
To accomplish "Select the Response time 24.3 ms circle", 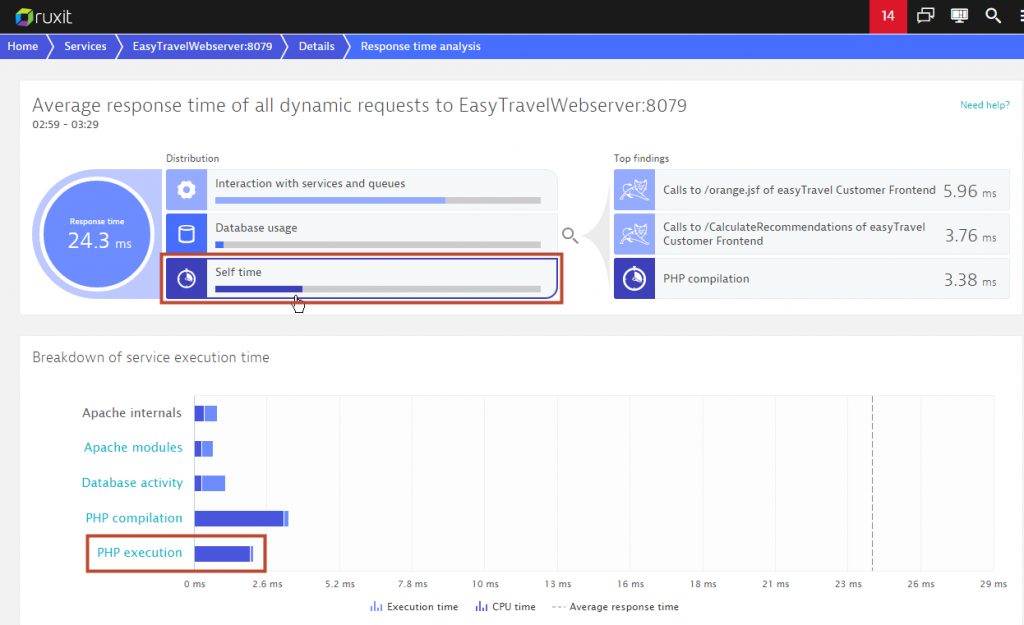I will (x=97, y=234).
